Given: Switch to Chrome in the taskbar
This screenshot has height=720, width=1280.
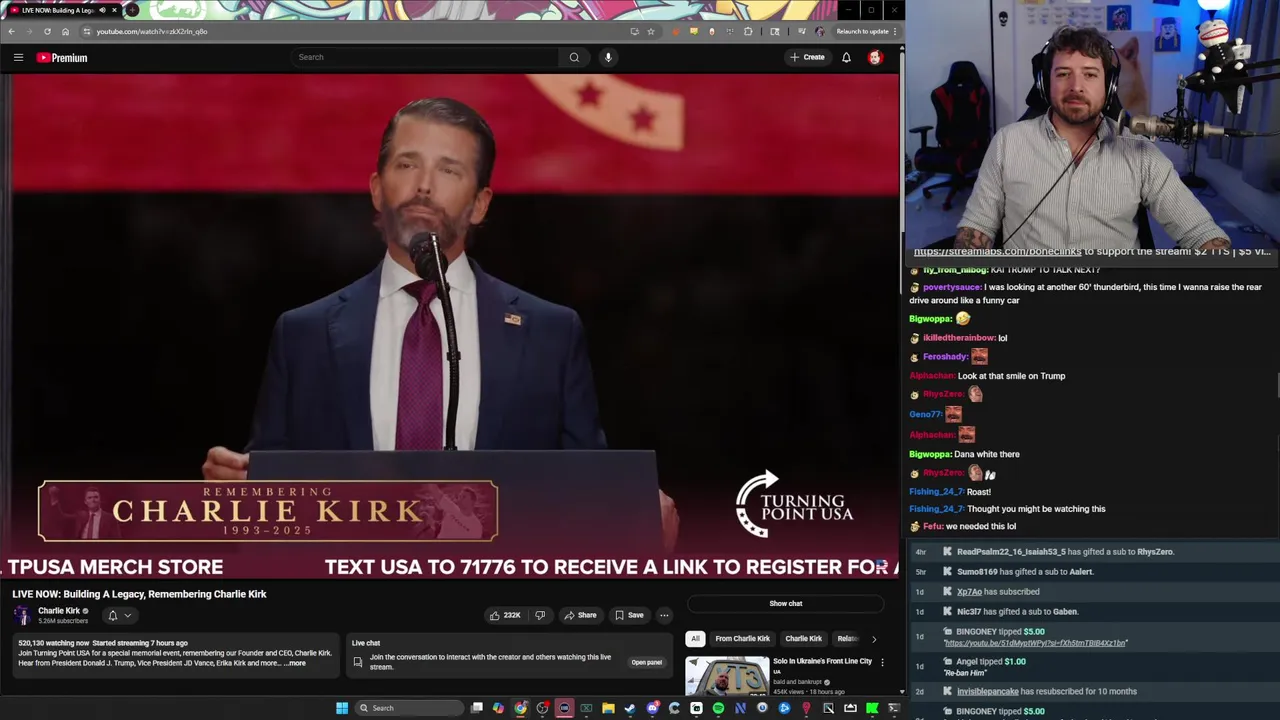Looking at the screenshot, I should coord(520,708).
